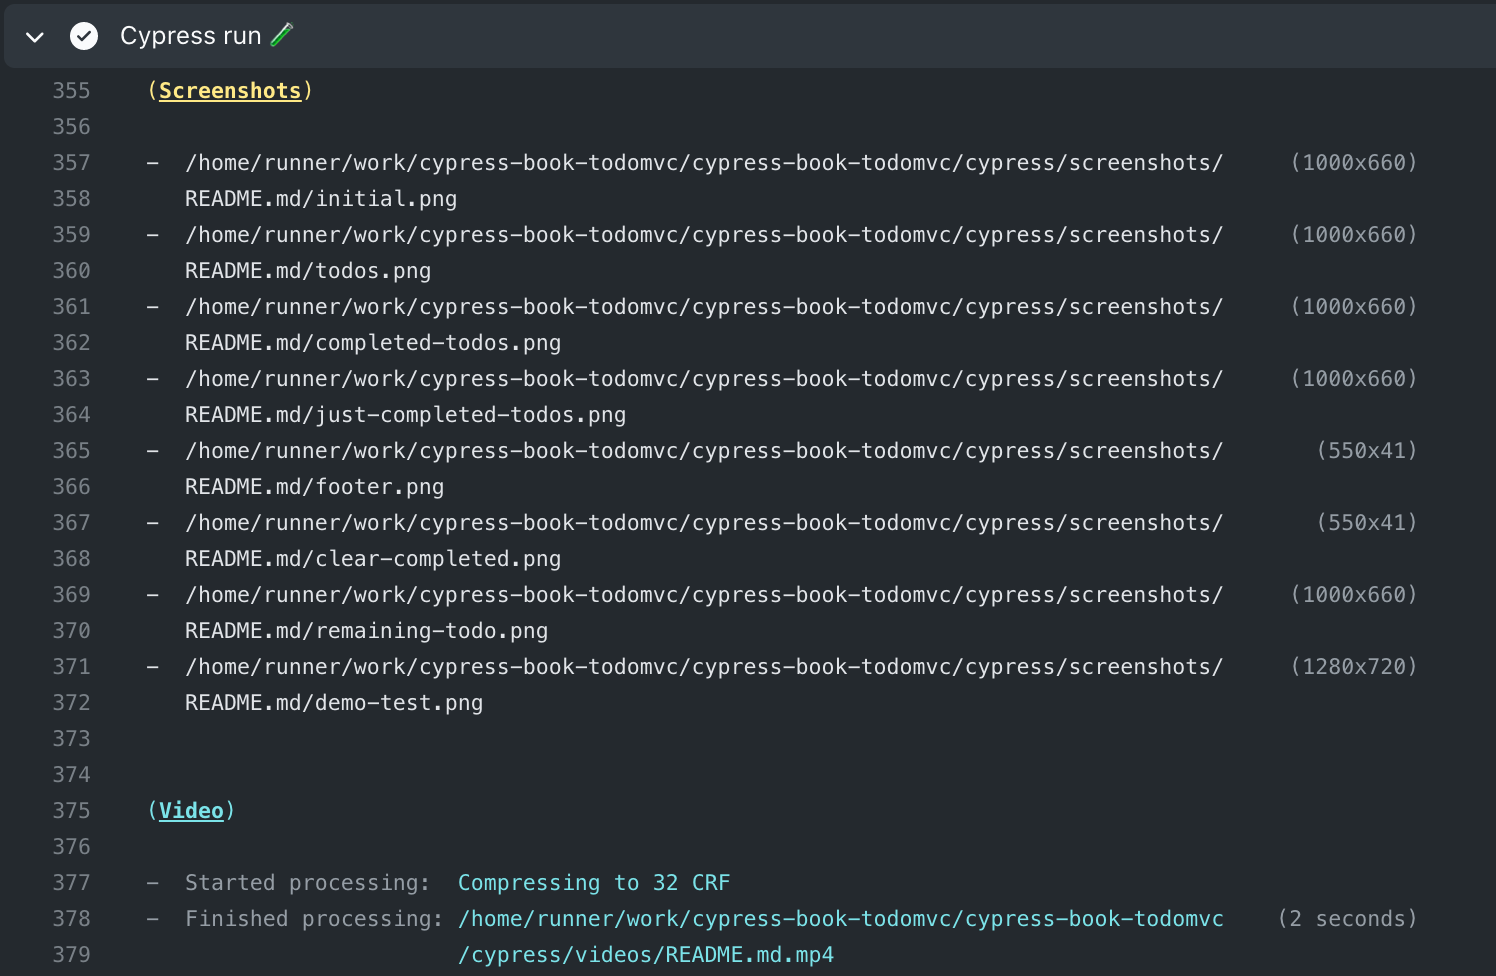This screenshot has width=1496, height=976.
Task: Click the text README.md/footer.png
Action: (x=314, y=487)
